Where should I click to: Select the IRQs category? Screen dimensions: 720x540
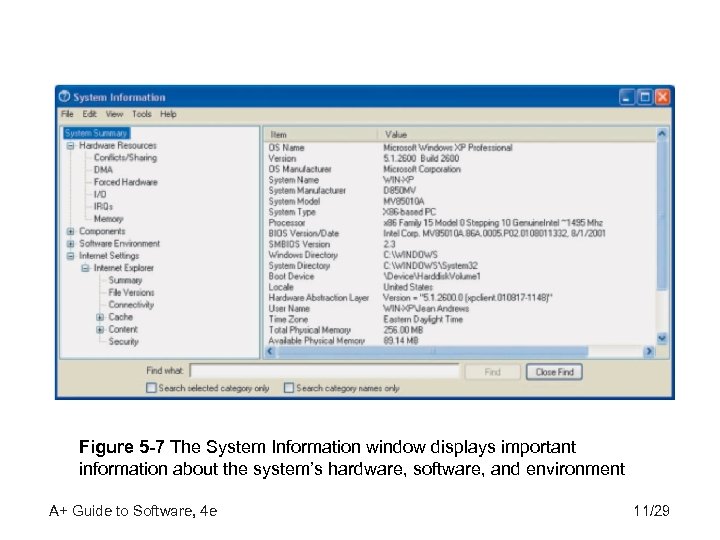coord(103,207)
